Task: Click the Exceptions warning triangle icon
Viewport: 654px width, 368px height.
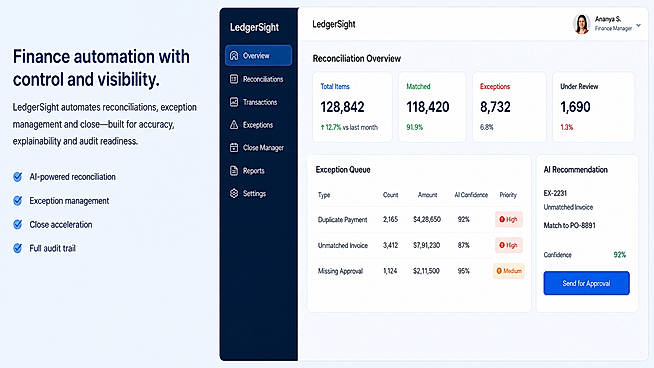Action: [x=234, y=124]
